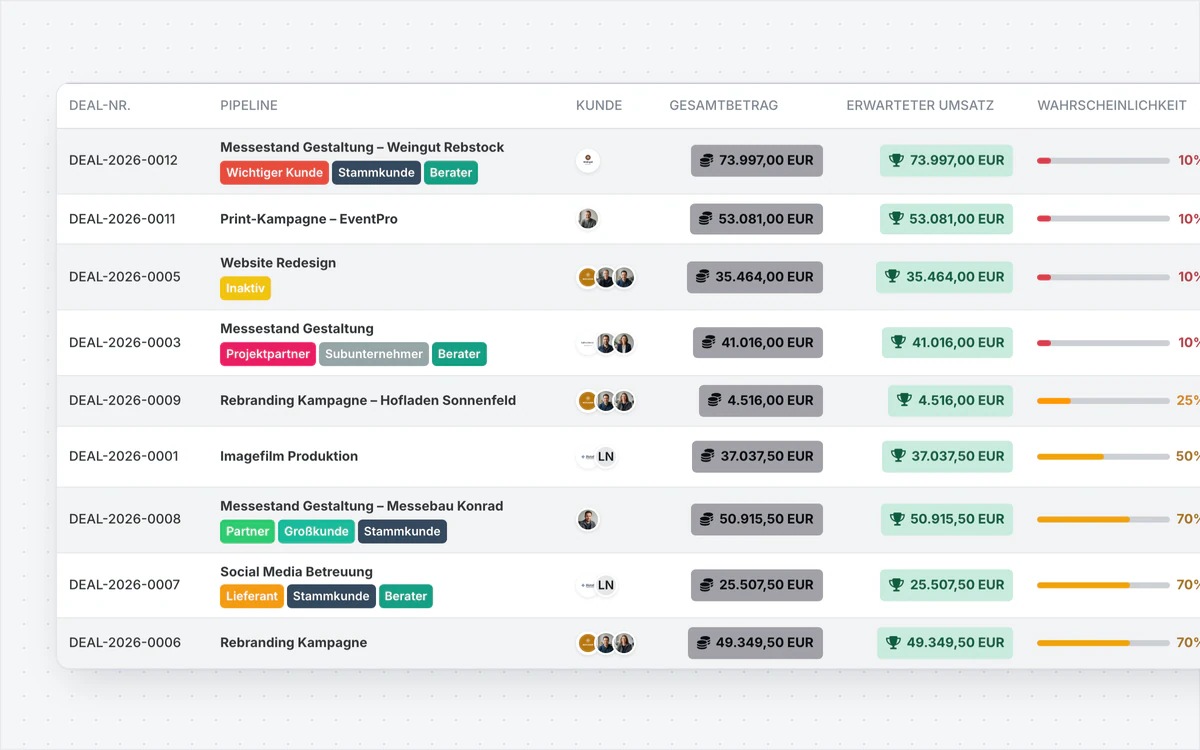
Task: Click the customer avatar for DEAL-2026-0011
Action: tap(588, 219)
